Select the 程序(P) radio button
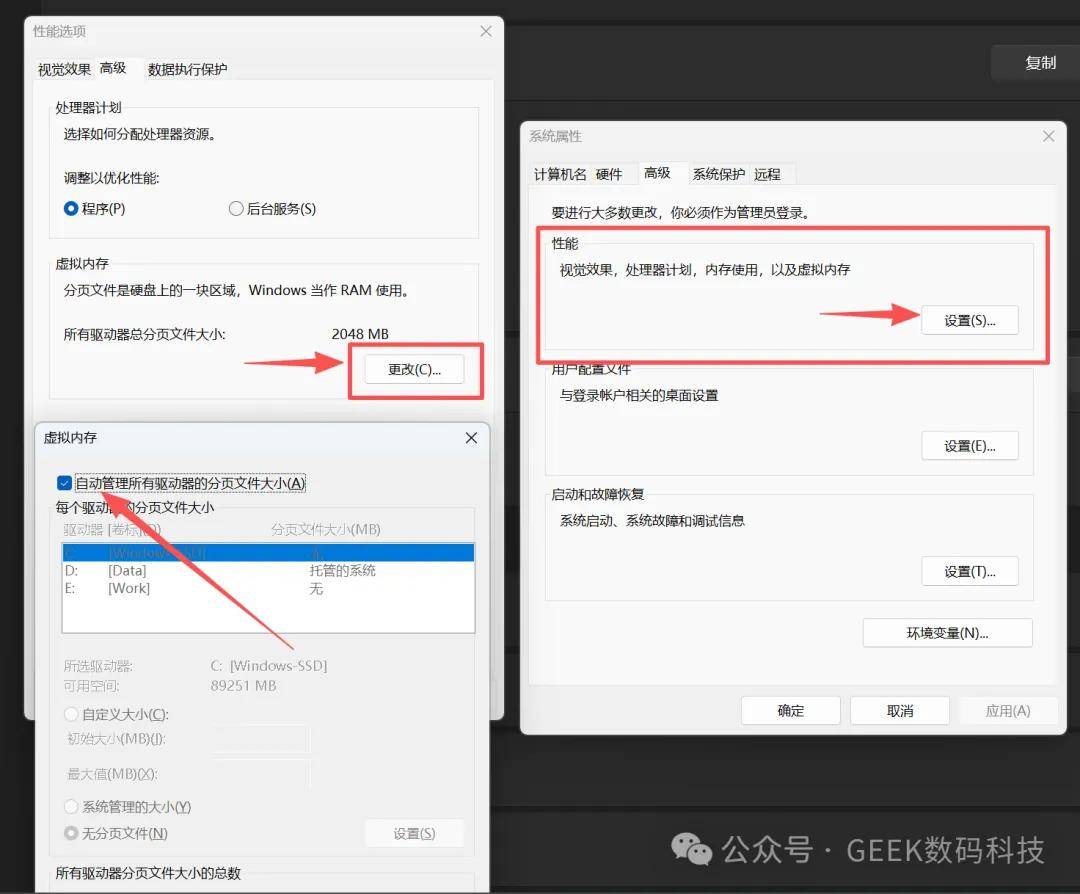 pyautogui.click(x=71, y=209)
